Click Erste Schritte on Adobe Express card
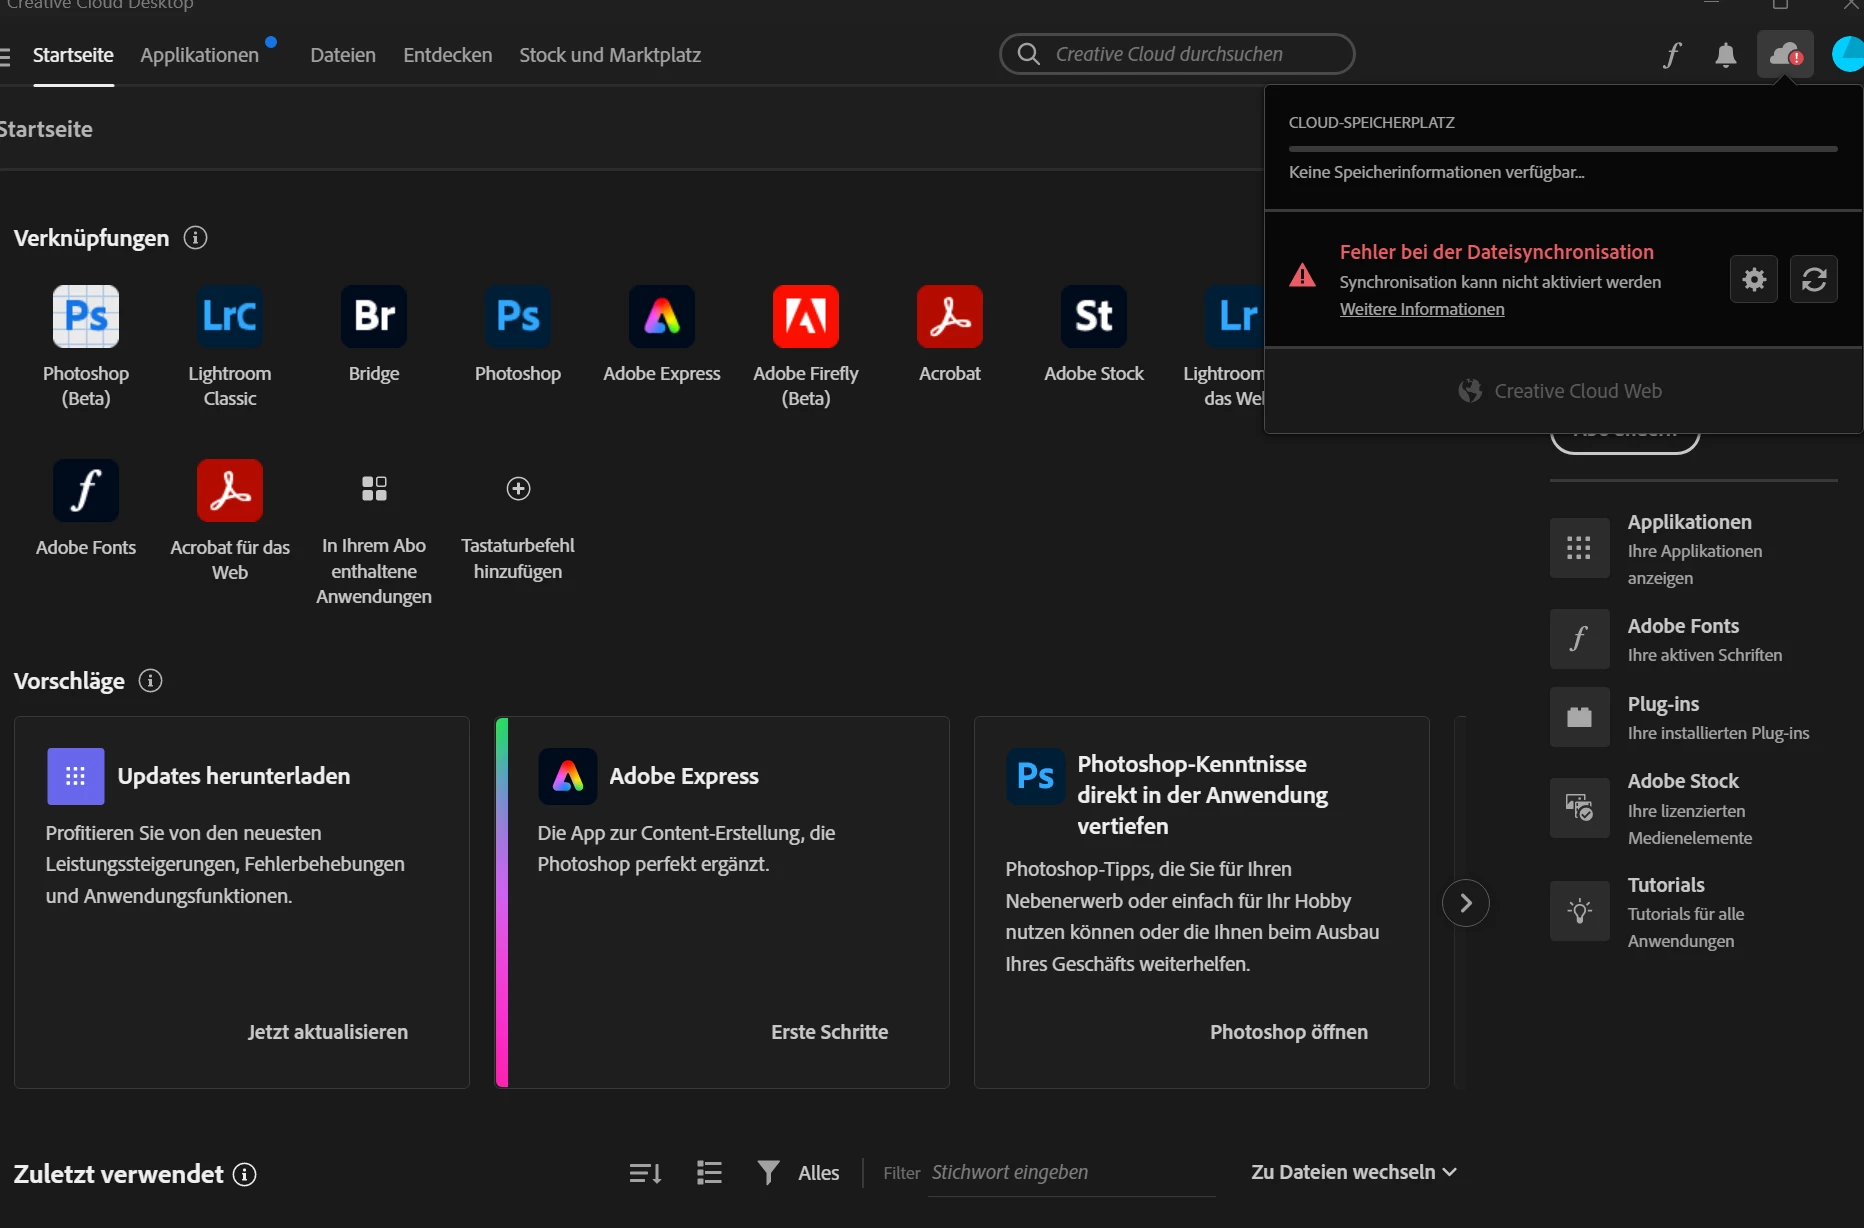This screenshot has width=1864, height=1228. click(x=829, y=1032)
